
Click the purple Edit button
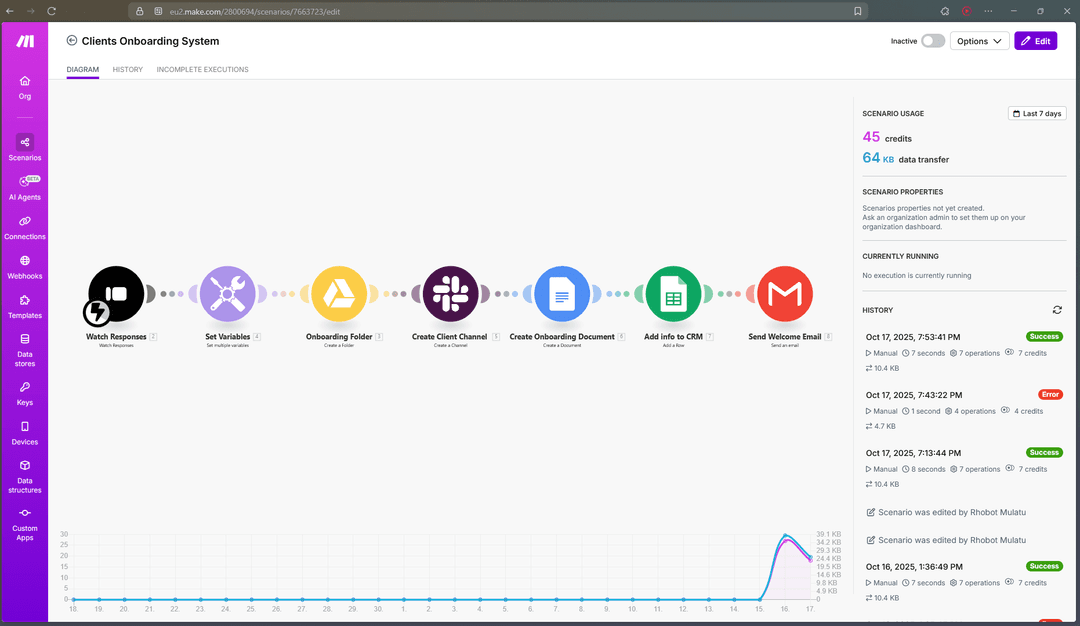tap(1035, 40)
